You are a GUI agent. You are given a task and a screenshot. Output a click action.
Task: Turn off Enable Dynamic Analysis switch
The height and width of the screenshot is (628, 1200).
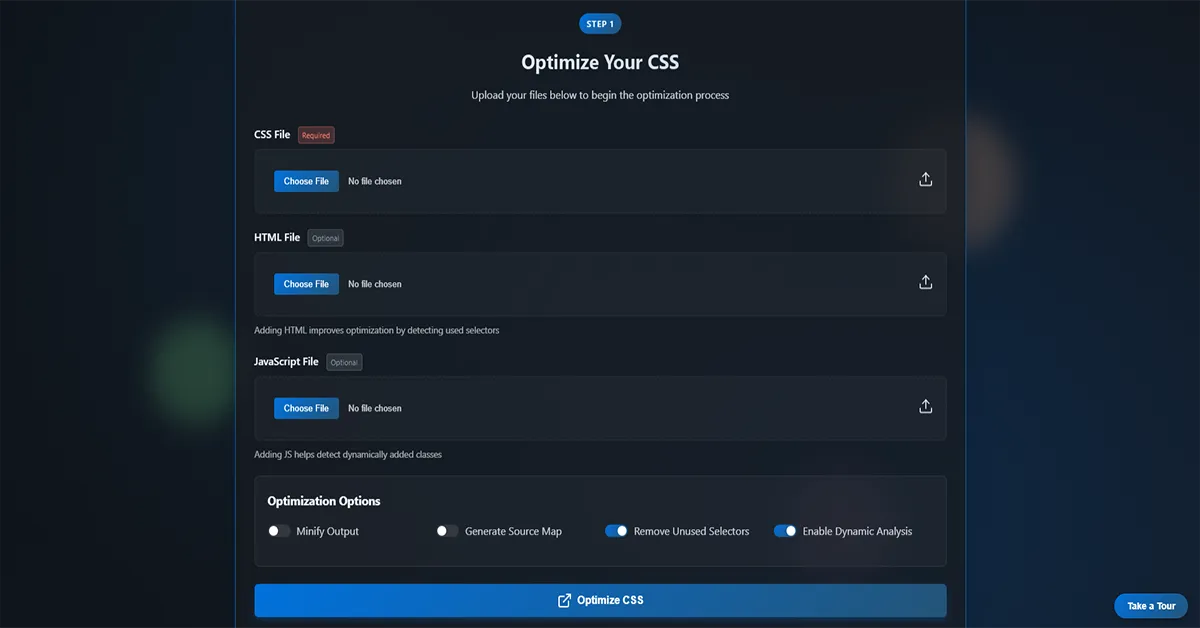(785, 531)
